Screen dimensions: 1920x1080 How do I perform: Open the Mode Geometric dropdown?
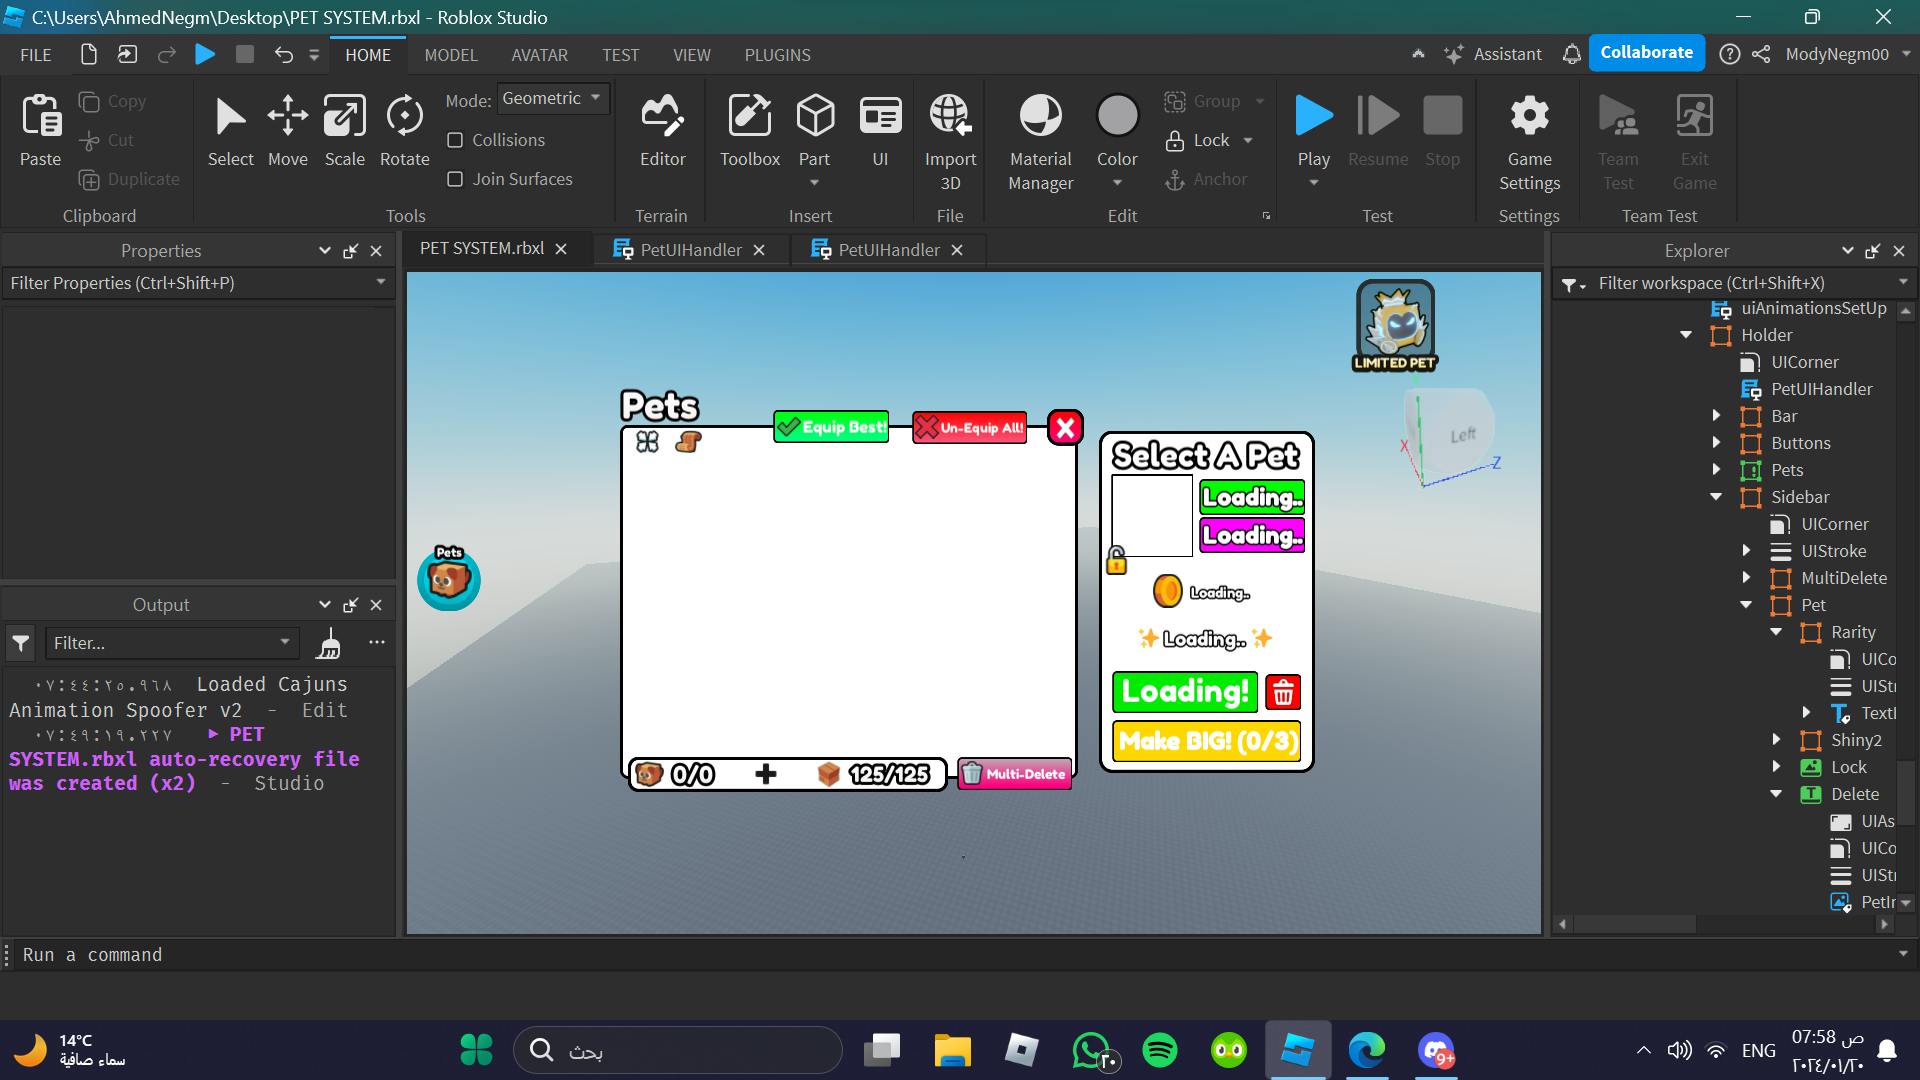552,98
